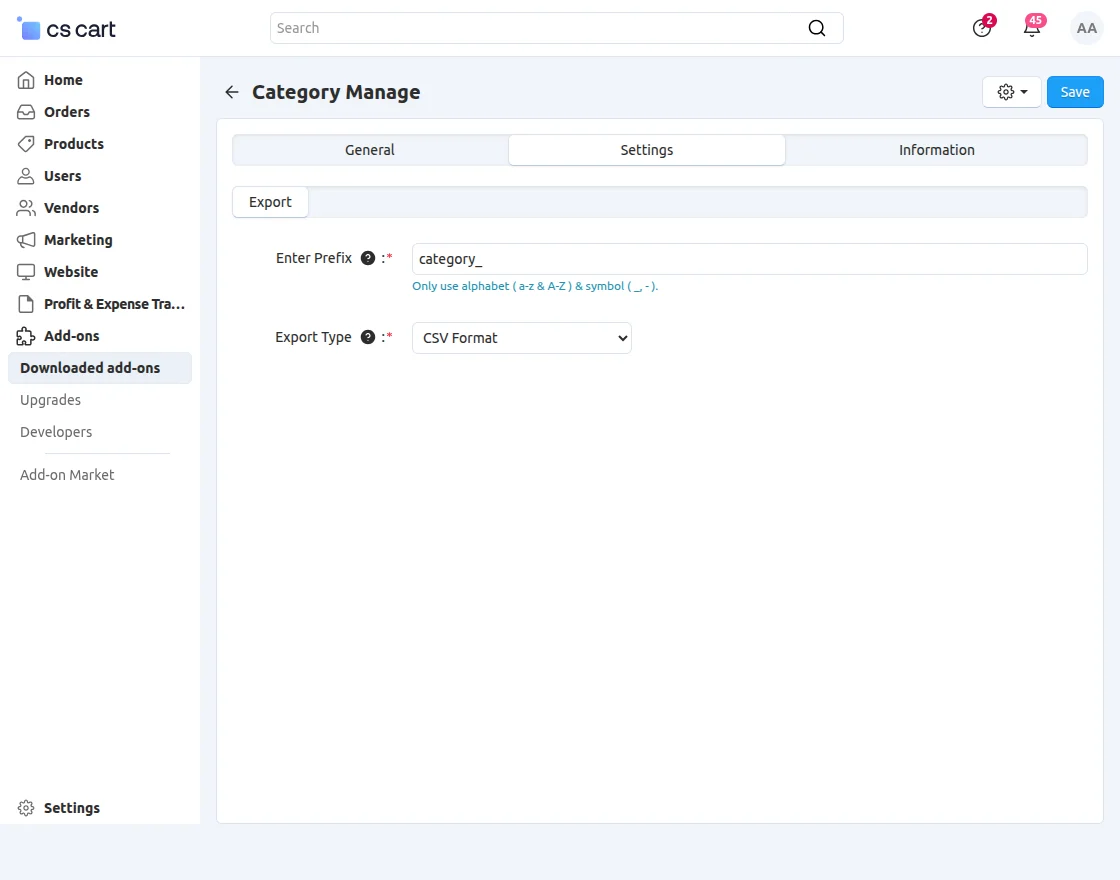Click the Marketing megaphone icon

point(25,239)
